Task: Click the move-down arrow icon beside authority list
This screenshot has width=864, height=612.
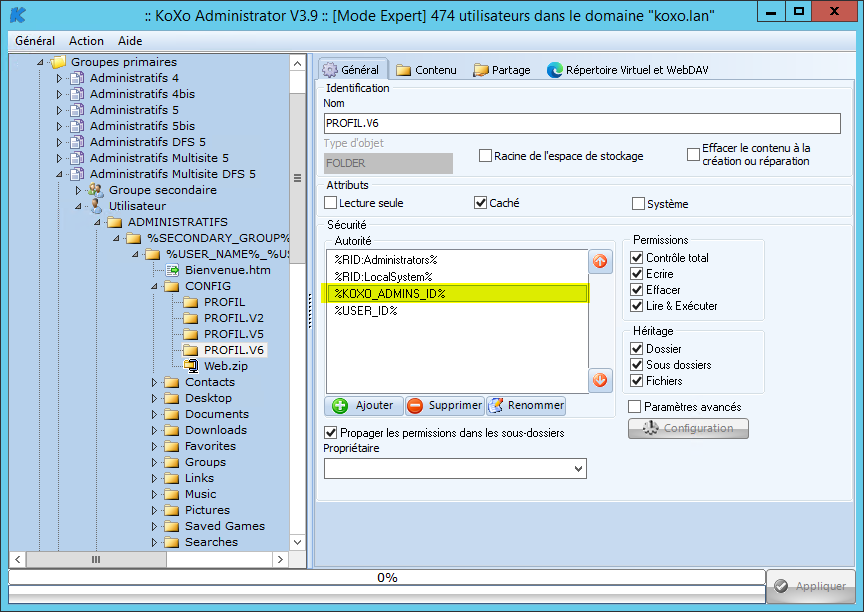Action: pyautogui.click(x=600, y=380)
